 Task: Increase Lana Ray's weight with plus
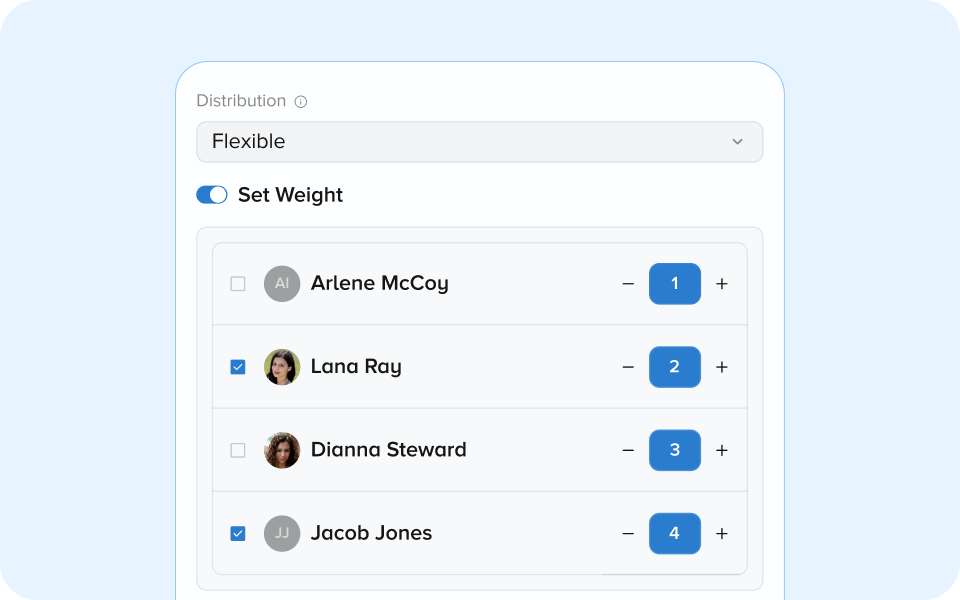722,367
